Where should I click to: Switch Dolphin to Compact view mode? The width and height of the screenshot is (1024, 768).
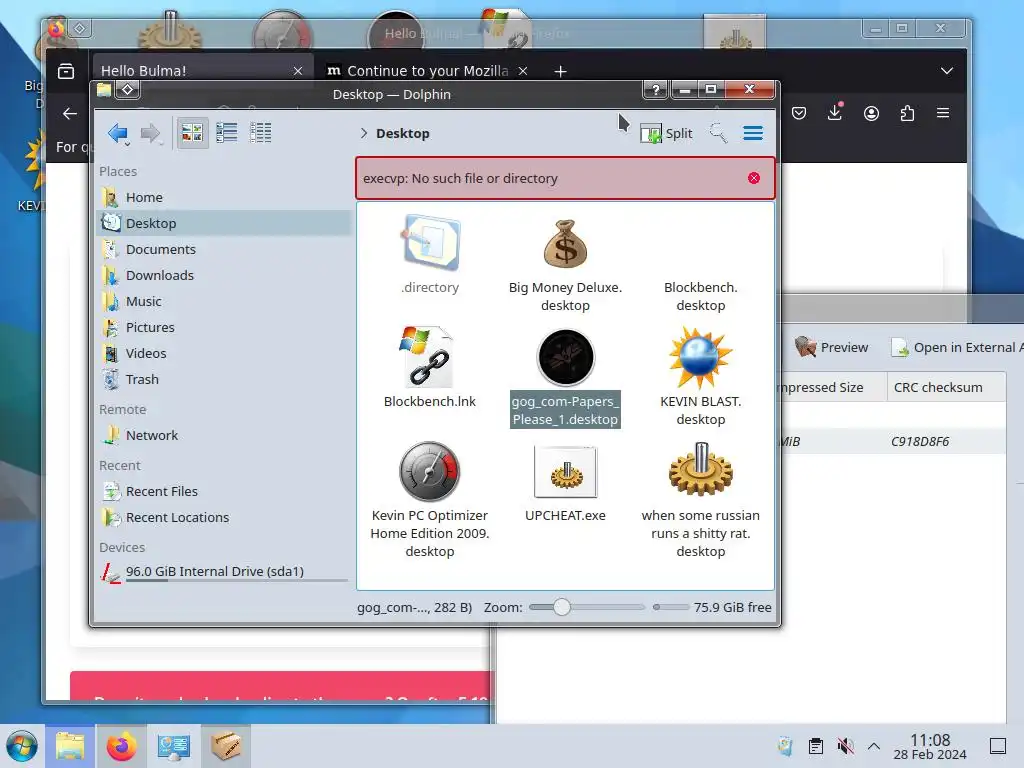(x=227, y=133)
